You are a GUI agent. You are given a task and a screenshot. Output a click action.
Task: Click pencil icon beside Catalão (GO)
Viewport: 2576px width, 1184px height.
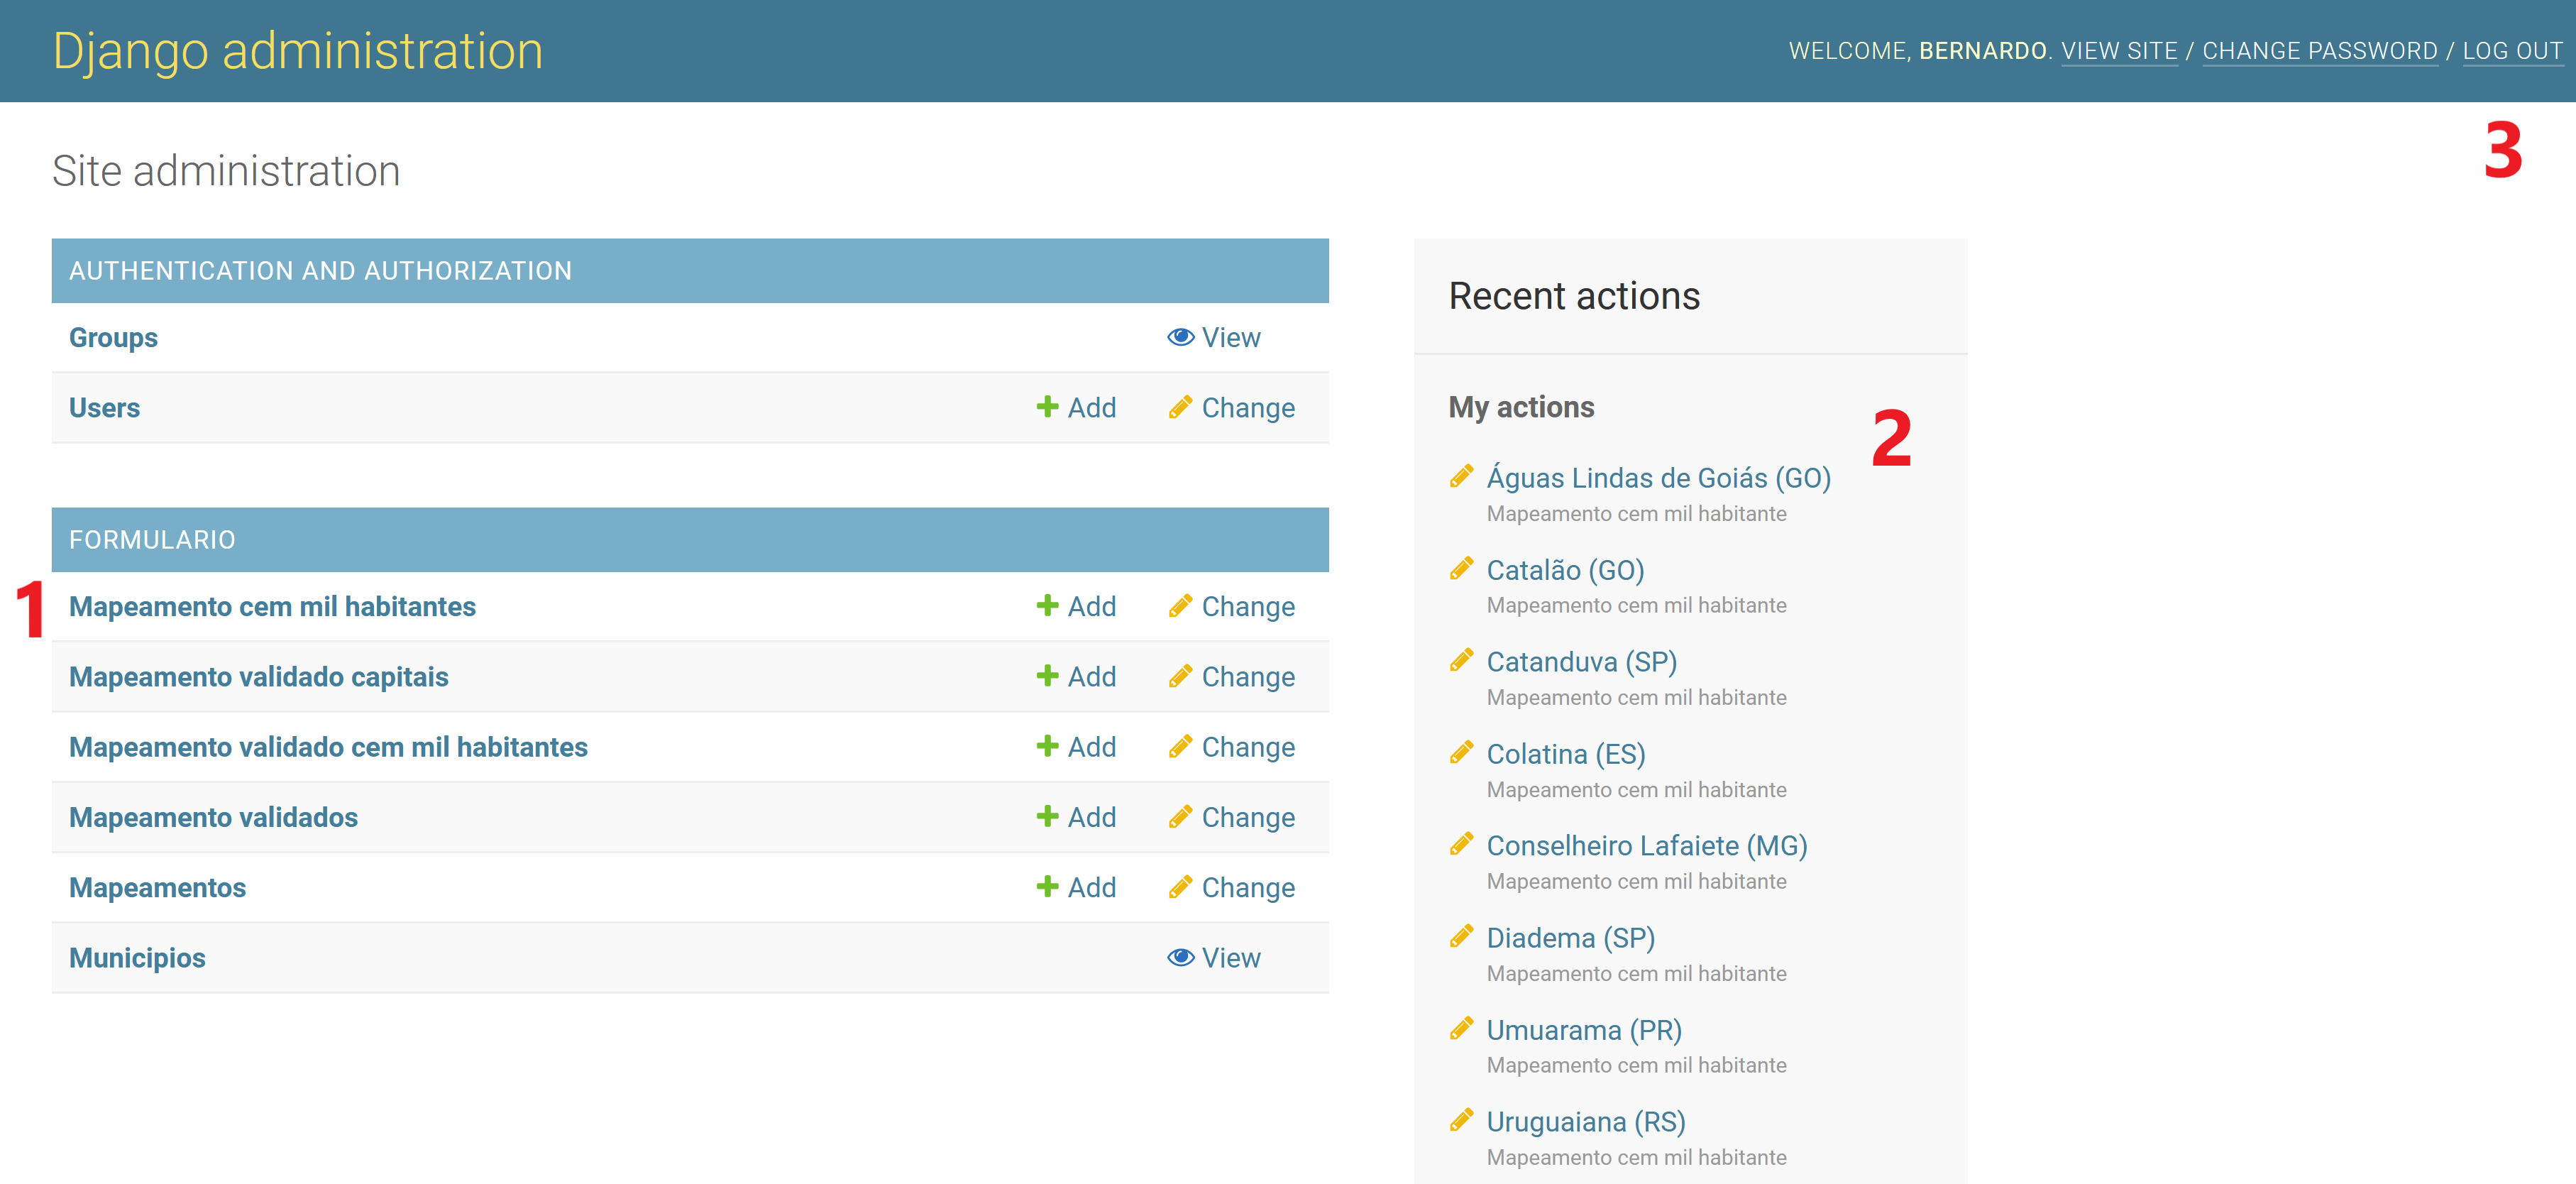click(x=1461, y=568)
